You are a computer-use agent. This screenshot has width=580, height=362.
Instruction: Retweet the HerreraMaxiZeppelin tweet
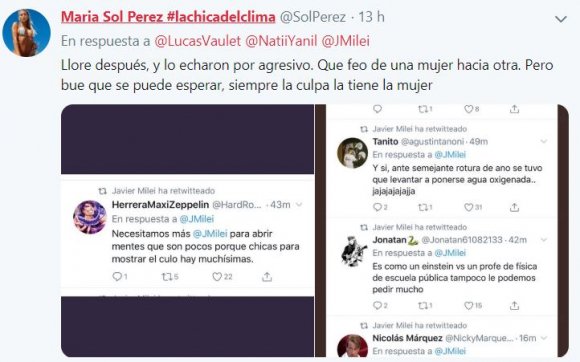pyautogui.click(x=166, y=277)
